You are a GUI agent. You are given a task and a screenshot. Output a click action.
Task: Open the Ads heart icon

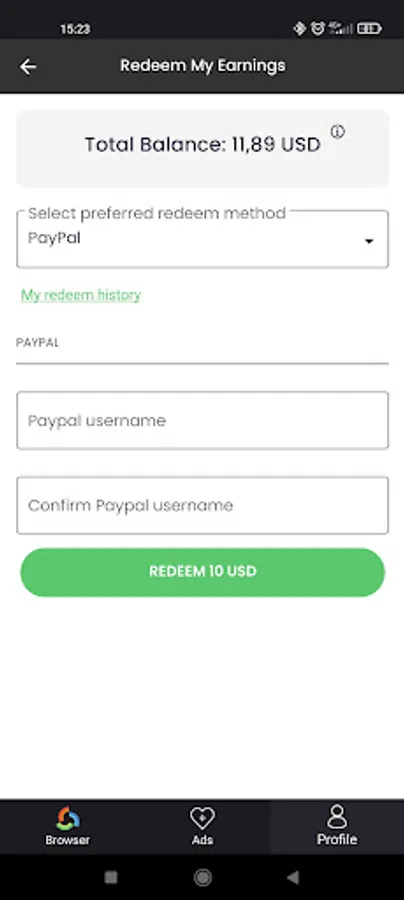point(202,818)
